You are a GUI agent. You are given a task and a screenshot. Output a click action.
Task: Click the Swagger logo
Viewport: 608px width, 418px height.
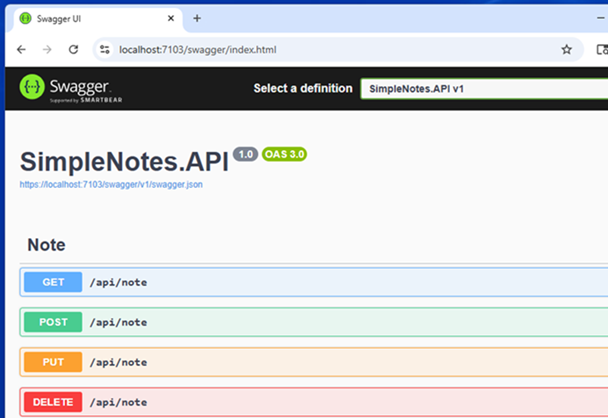71,88
